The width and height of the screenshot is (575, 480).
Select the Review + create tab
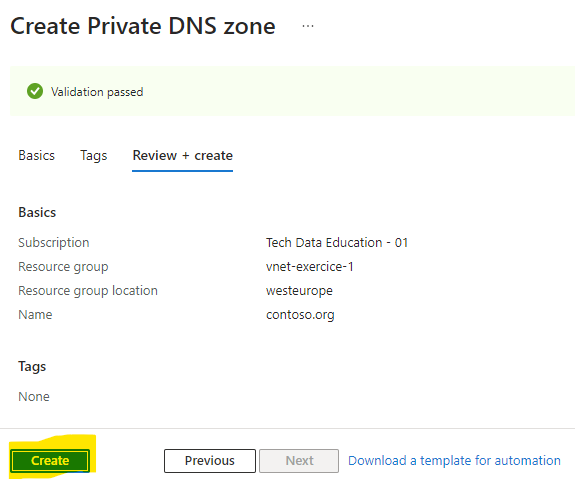point(183,155)
